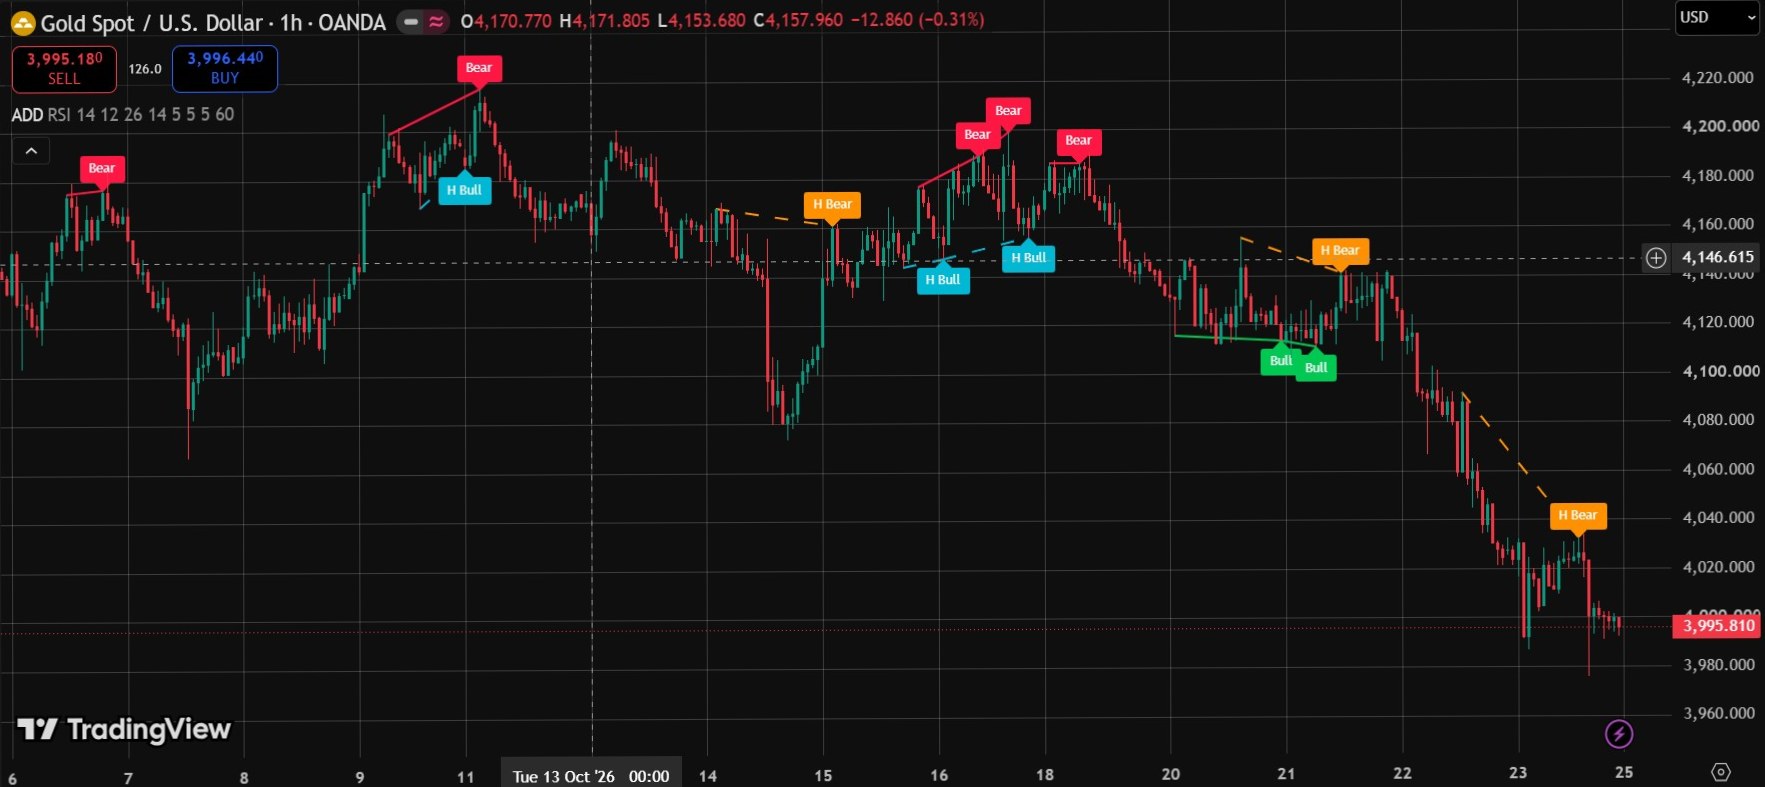Click the pink wavy data-mode icon
1765x787 pixels.
click(x=437, y=21)
